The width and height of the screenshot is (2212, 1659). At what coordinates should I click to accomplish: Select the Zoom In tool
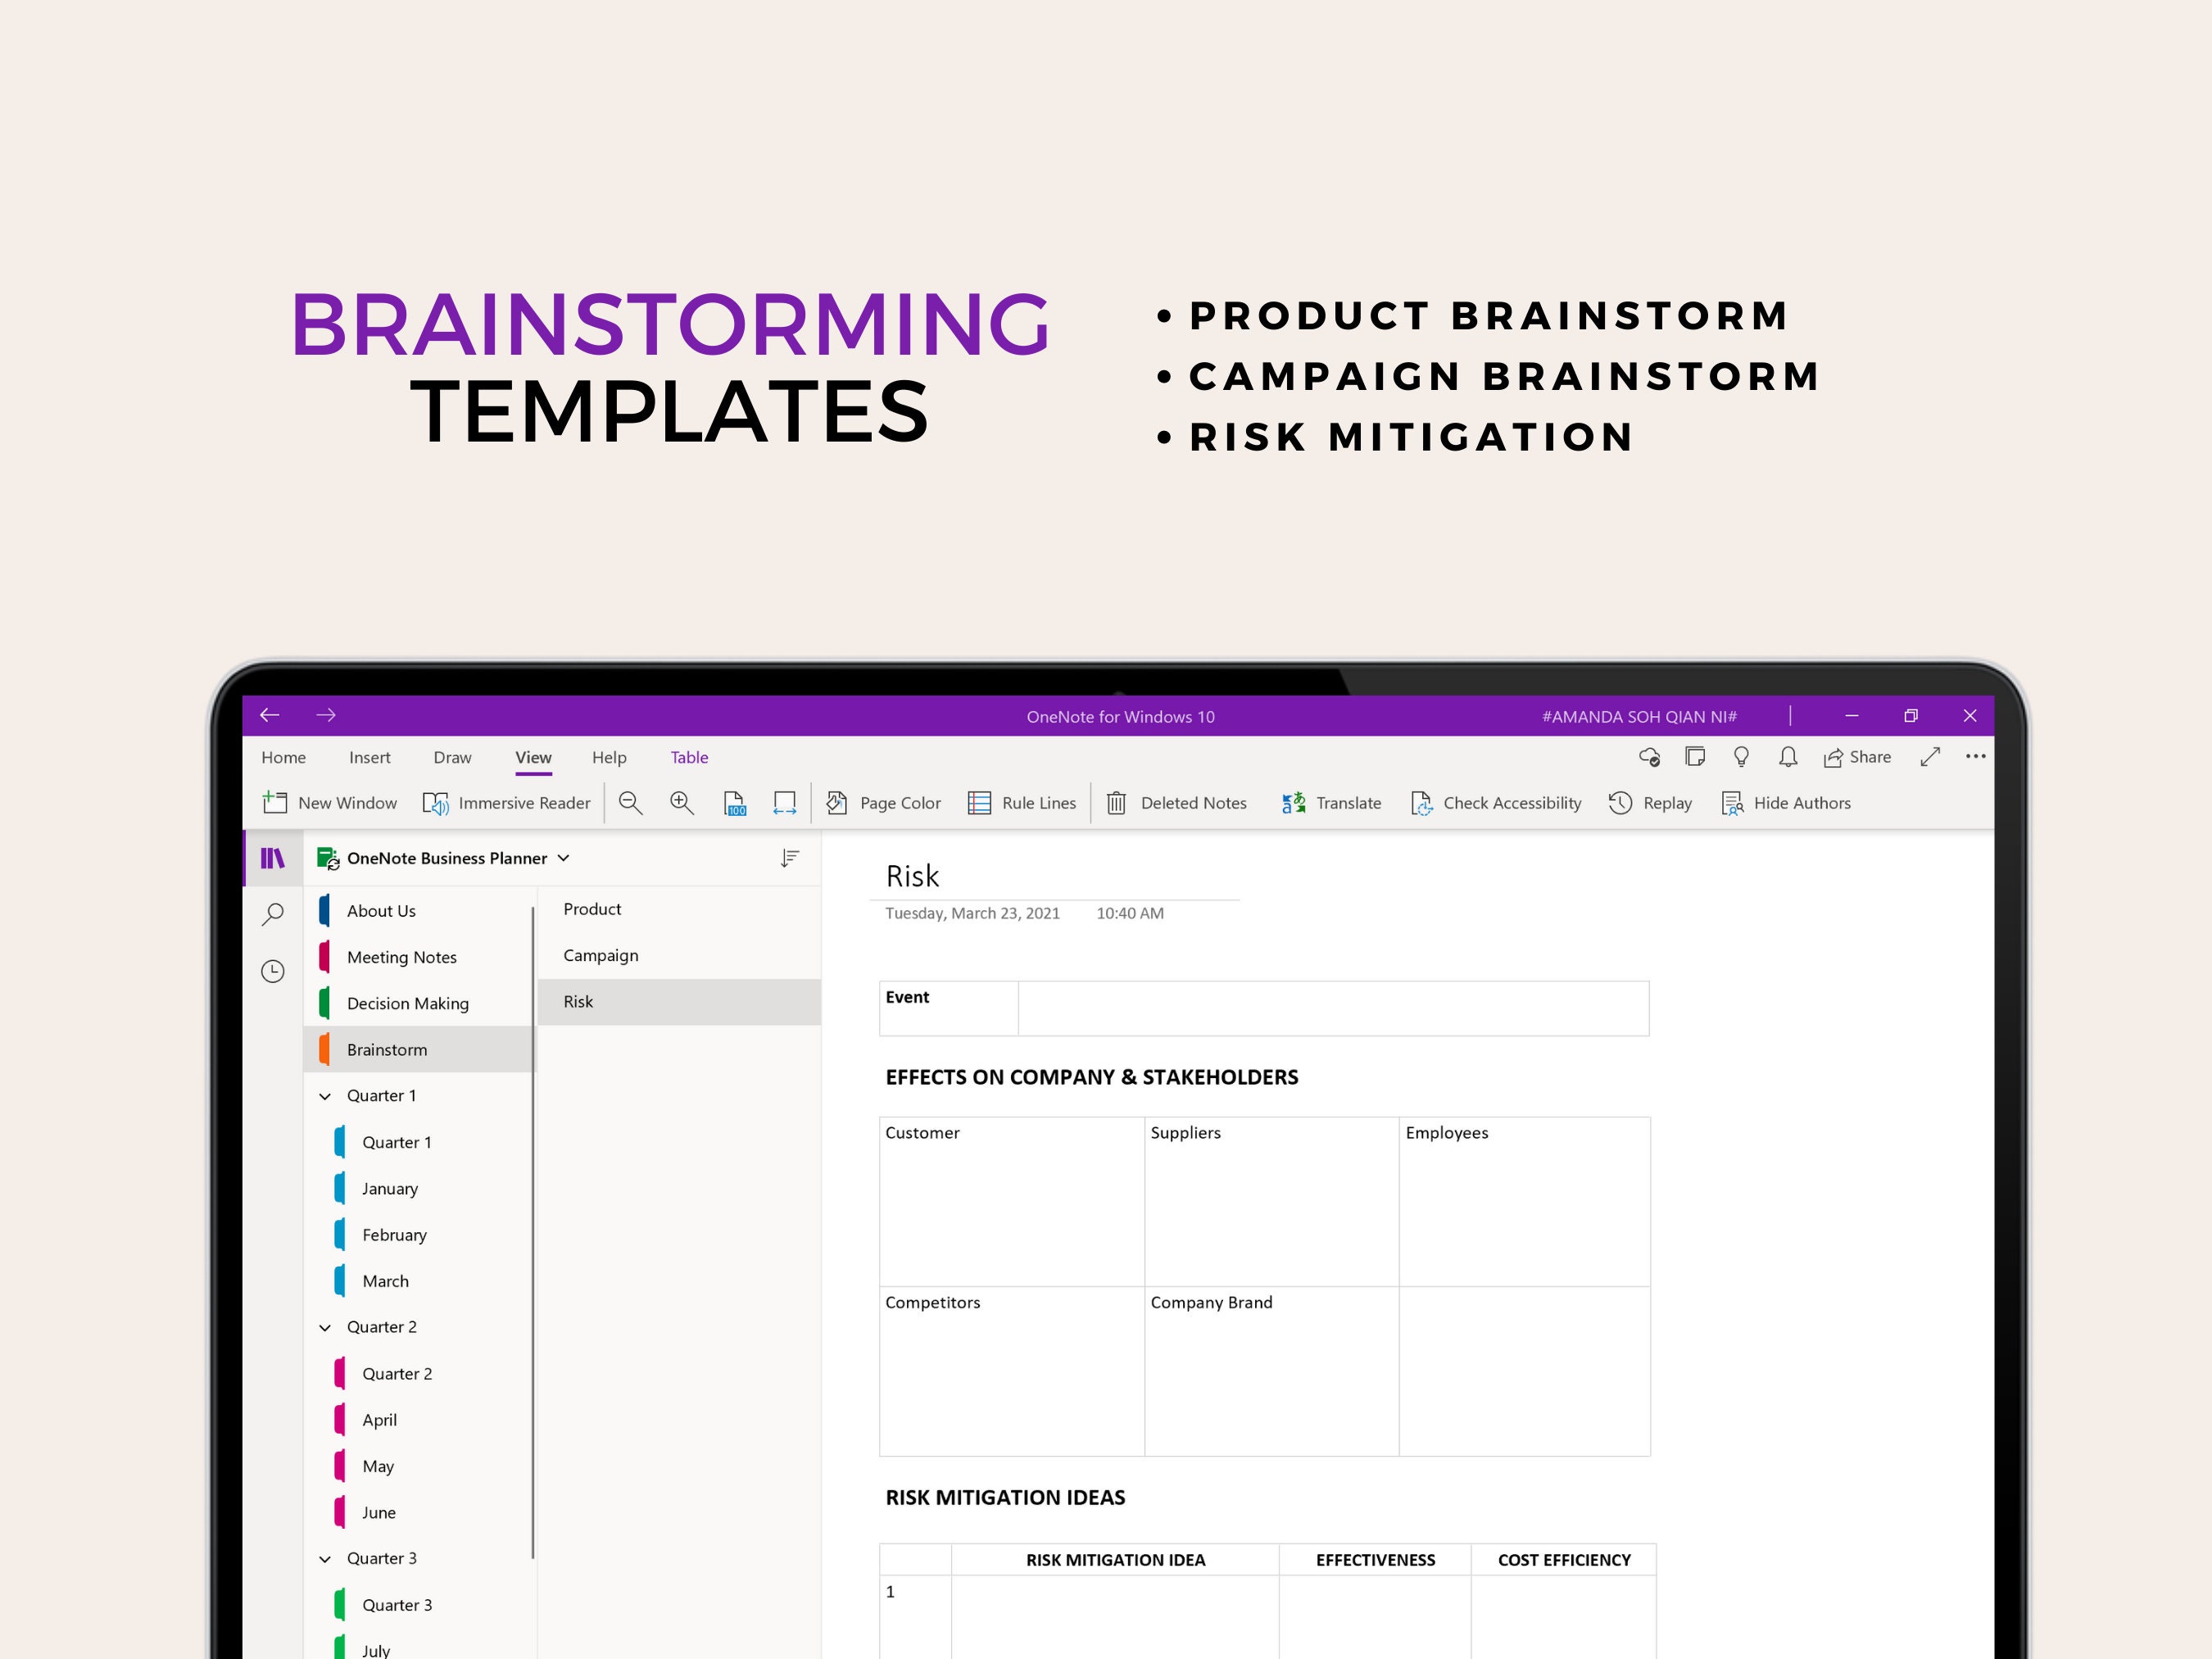pos(681,803)
